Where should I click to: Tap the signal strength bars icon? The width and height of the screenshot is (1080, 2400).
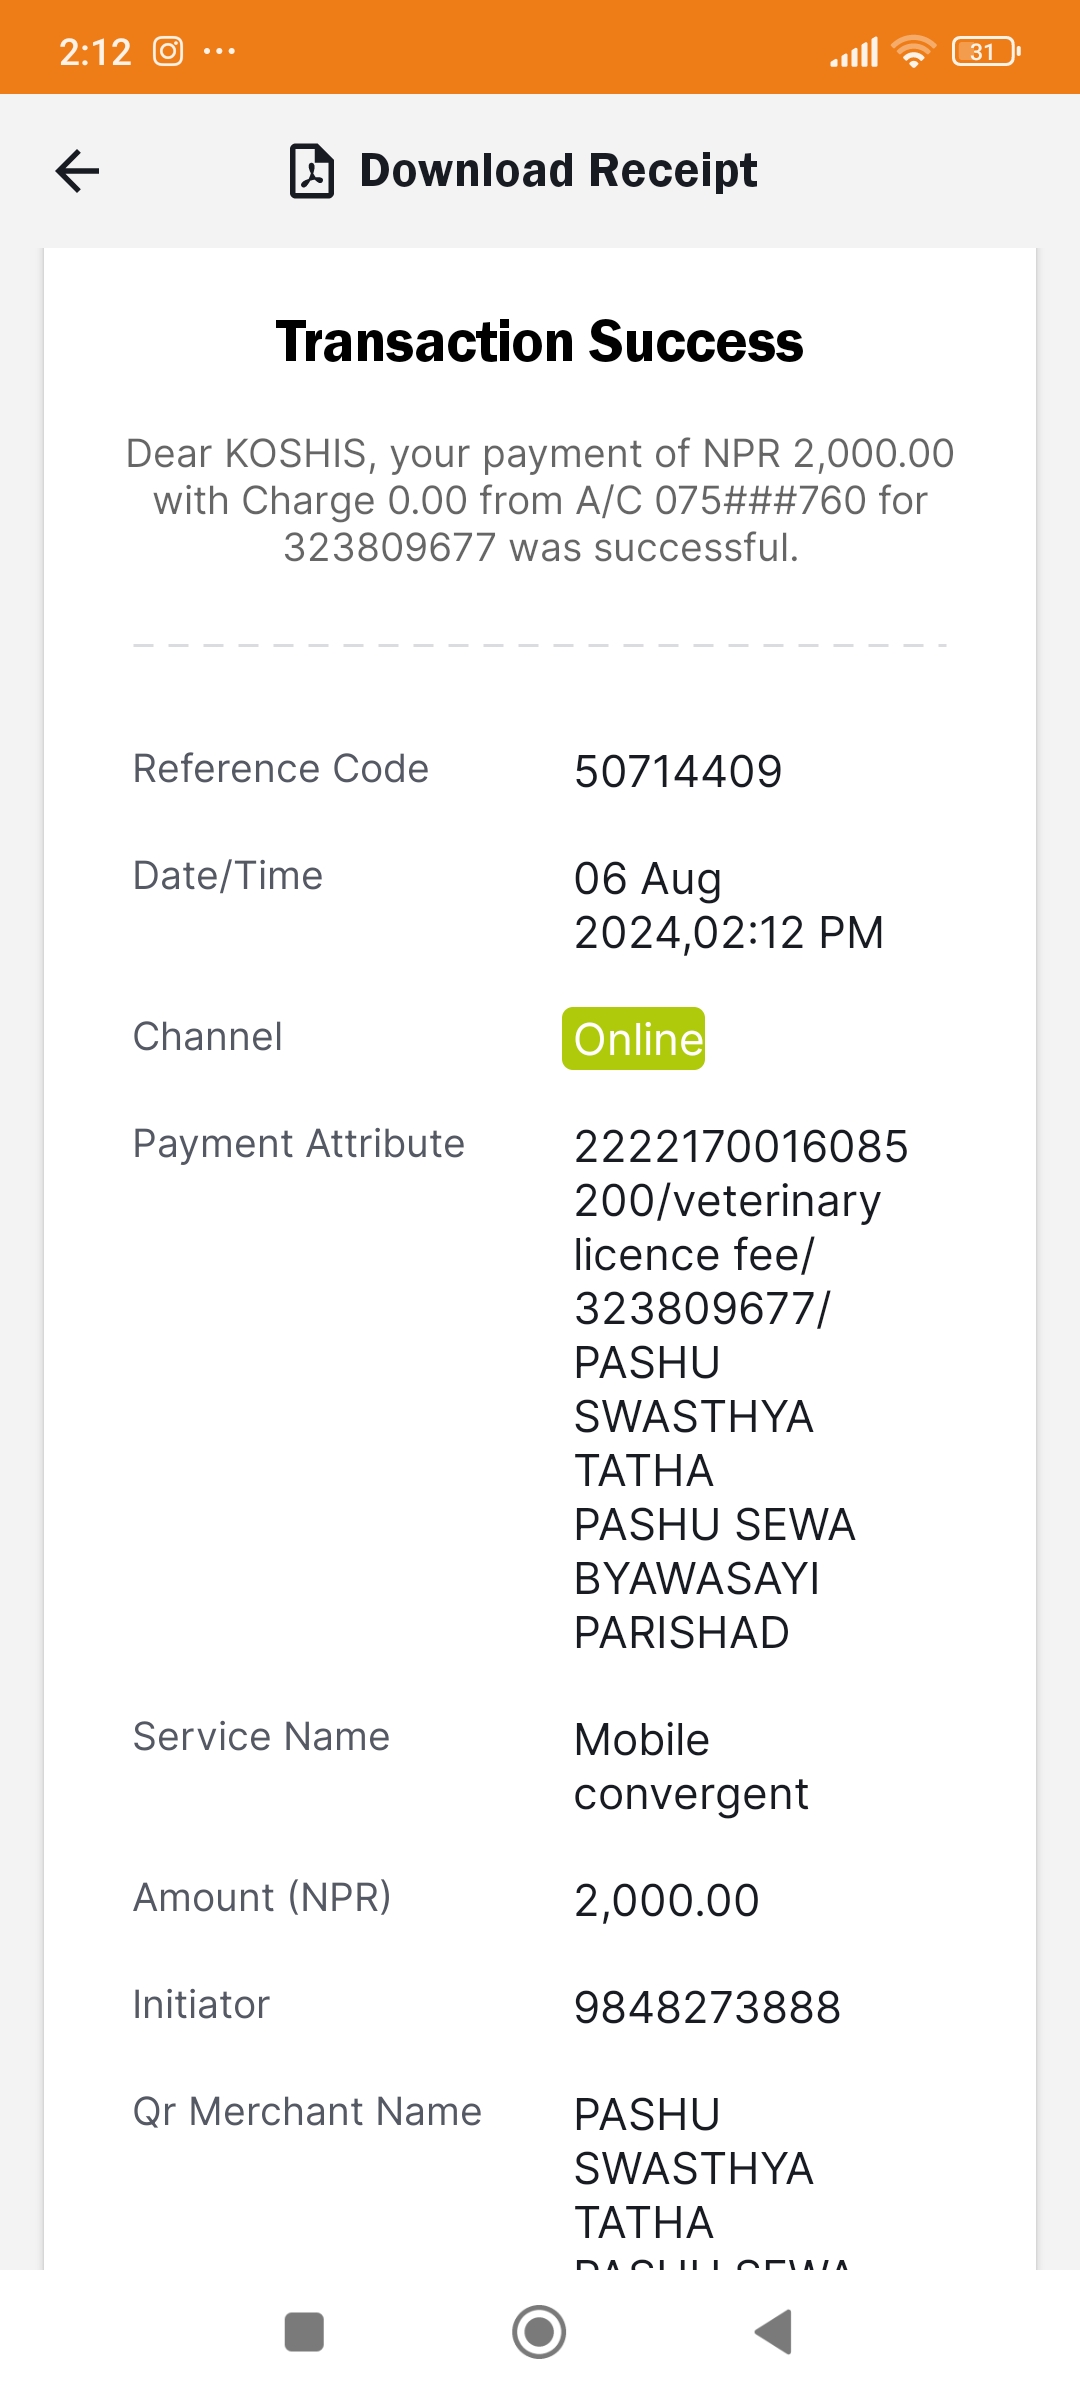(x=854, y=52)
